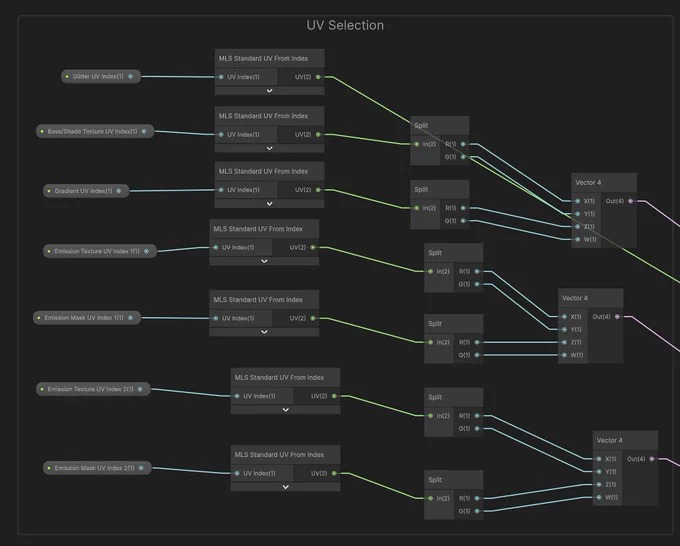This screenshot has height=546, width=680.
Task: Collapse chevron on MLS node fed by Emission Texture UV Index 1
Action: pyautogui.click(x=264, y=261)
